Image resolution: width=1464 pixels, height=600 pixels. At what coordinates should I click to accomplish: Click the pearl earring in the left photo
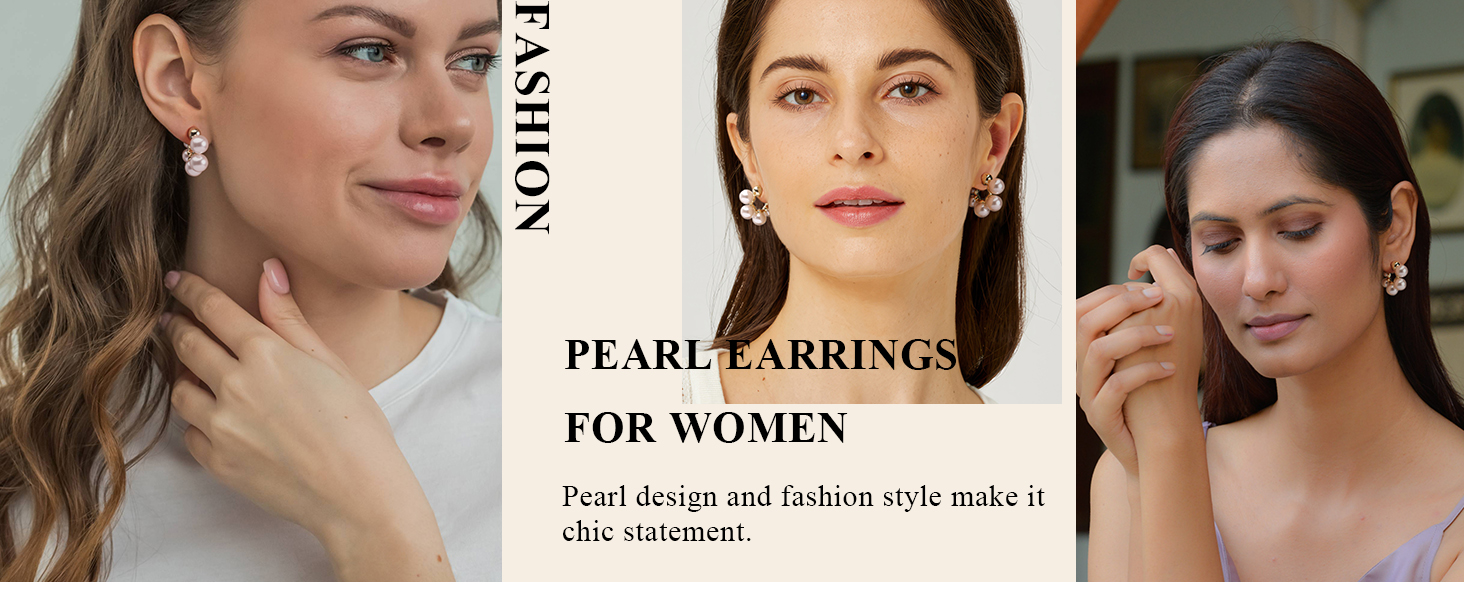(x=195, y=152)
